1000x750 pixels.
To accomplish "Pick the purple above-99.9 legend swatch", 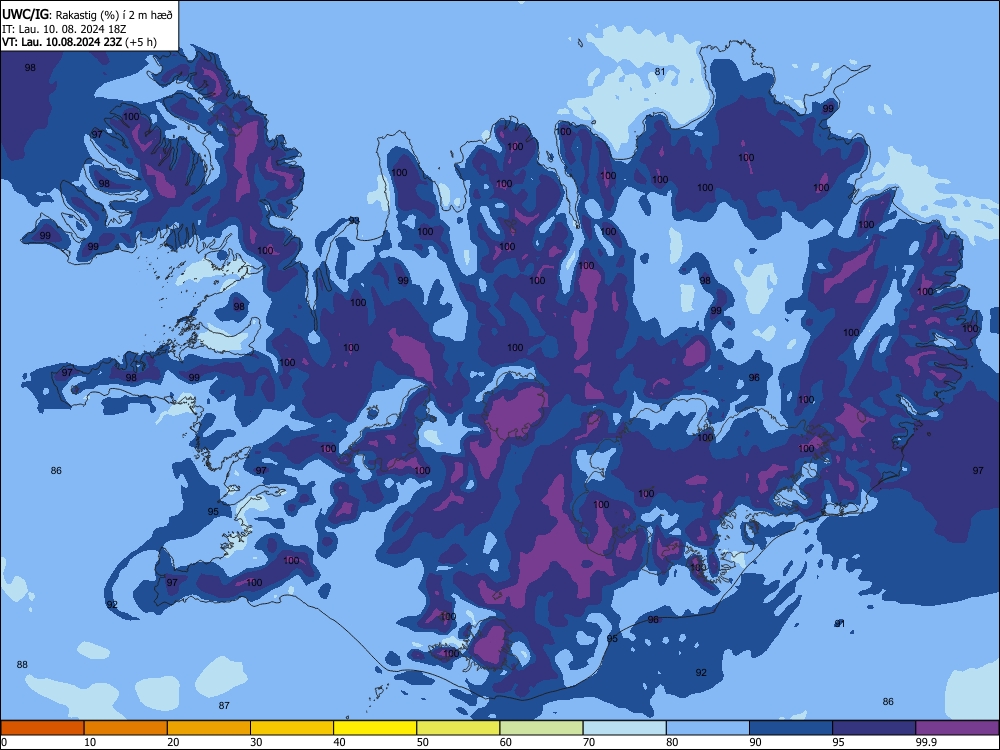I will pyautogui.click(x=957, y=728).
